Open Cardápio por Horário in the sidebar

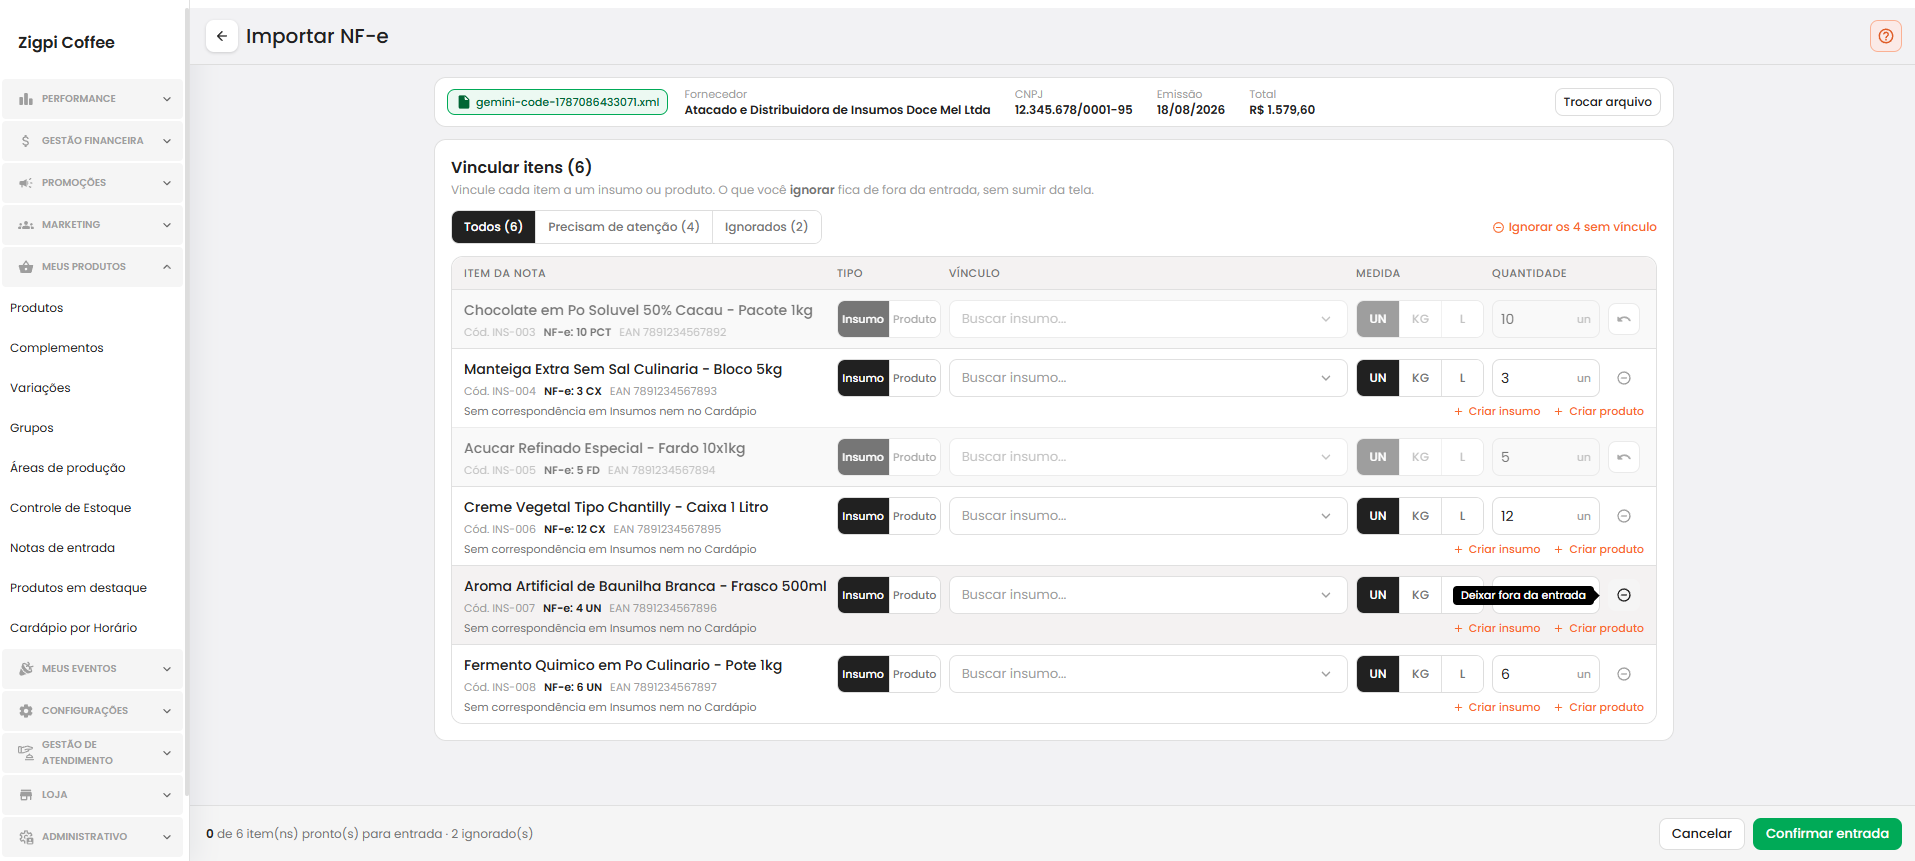74,628
